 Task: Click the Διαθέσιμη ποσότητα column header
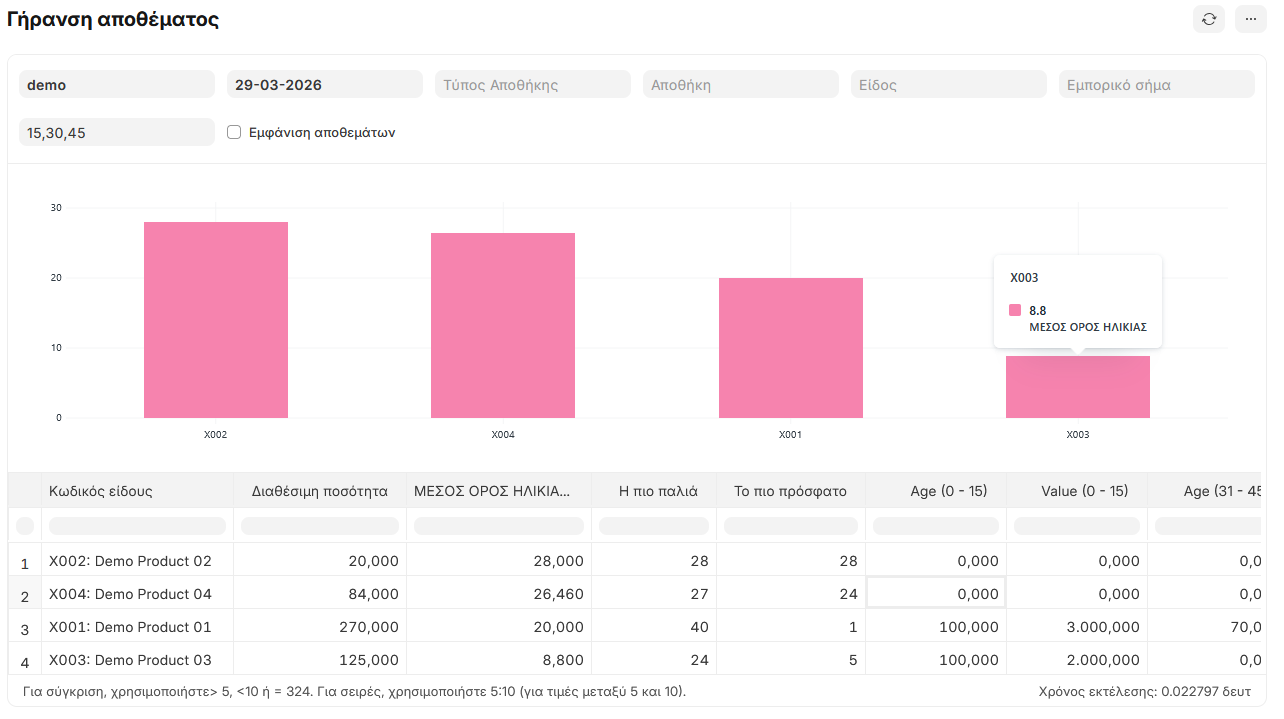click(320, 491)
